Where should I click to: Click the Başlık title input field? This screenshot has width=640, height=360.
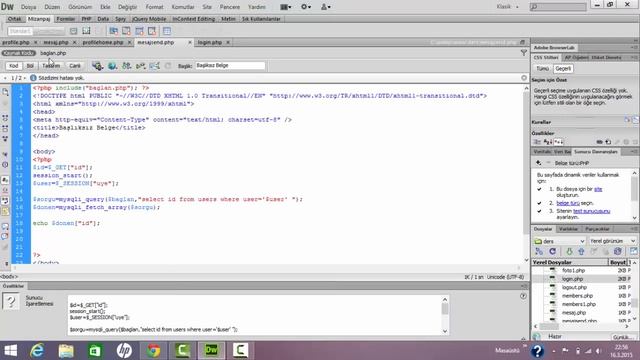[230, 65]
